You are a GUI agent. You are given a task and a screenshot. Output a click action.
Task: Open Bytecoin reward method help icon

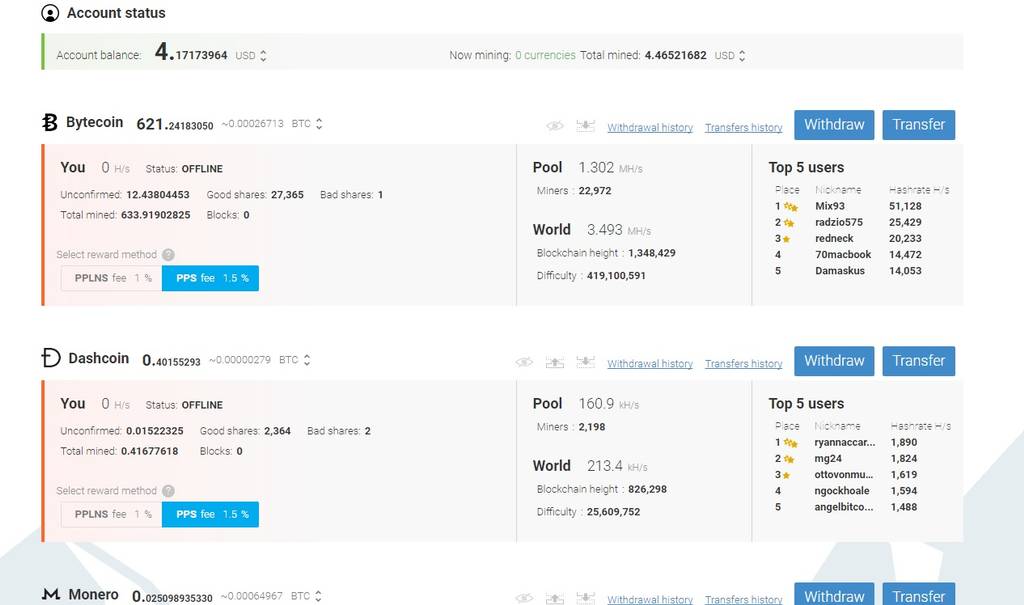tap(168, 255)
